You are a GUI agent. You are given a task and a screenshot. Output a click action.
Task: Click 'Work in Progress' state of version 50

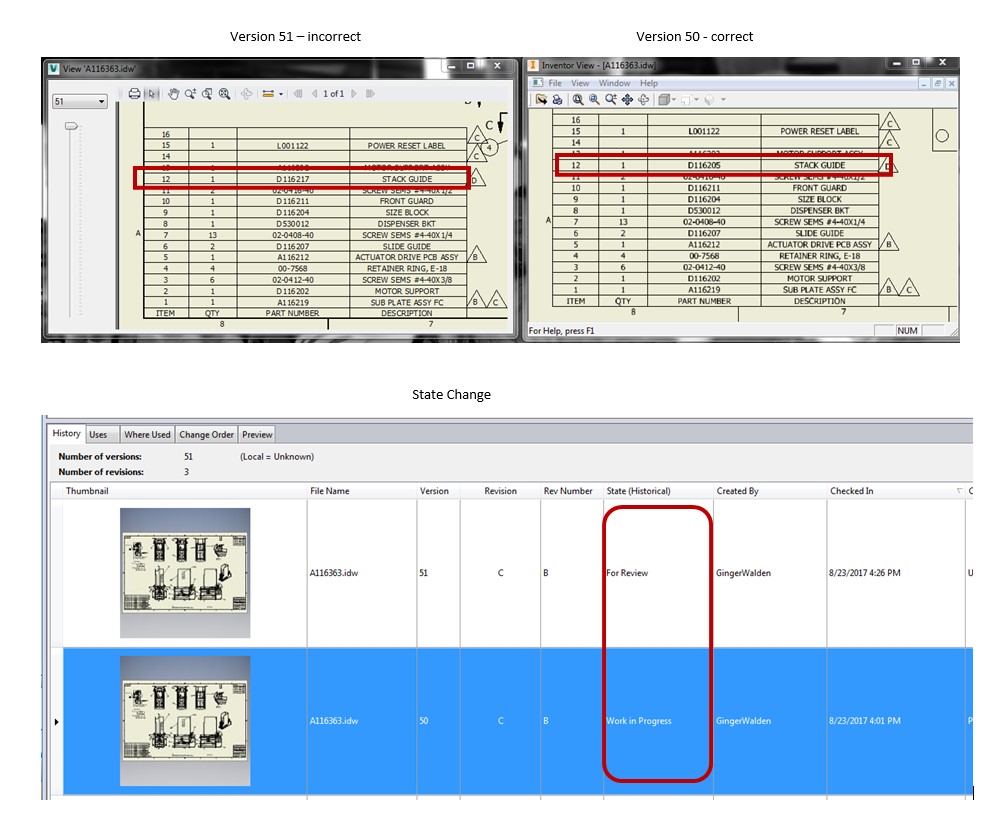(x=638, y=721)
